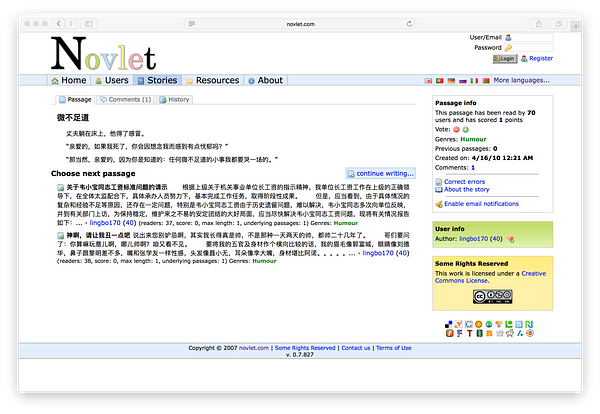
Task: Vote up with the green plus icon
Action: click(x=465, y=130)
